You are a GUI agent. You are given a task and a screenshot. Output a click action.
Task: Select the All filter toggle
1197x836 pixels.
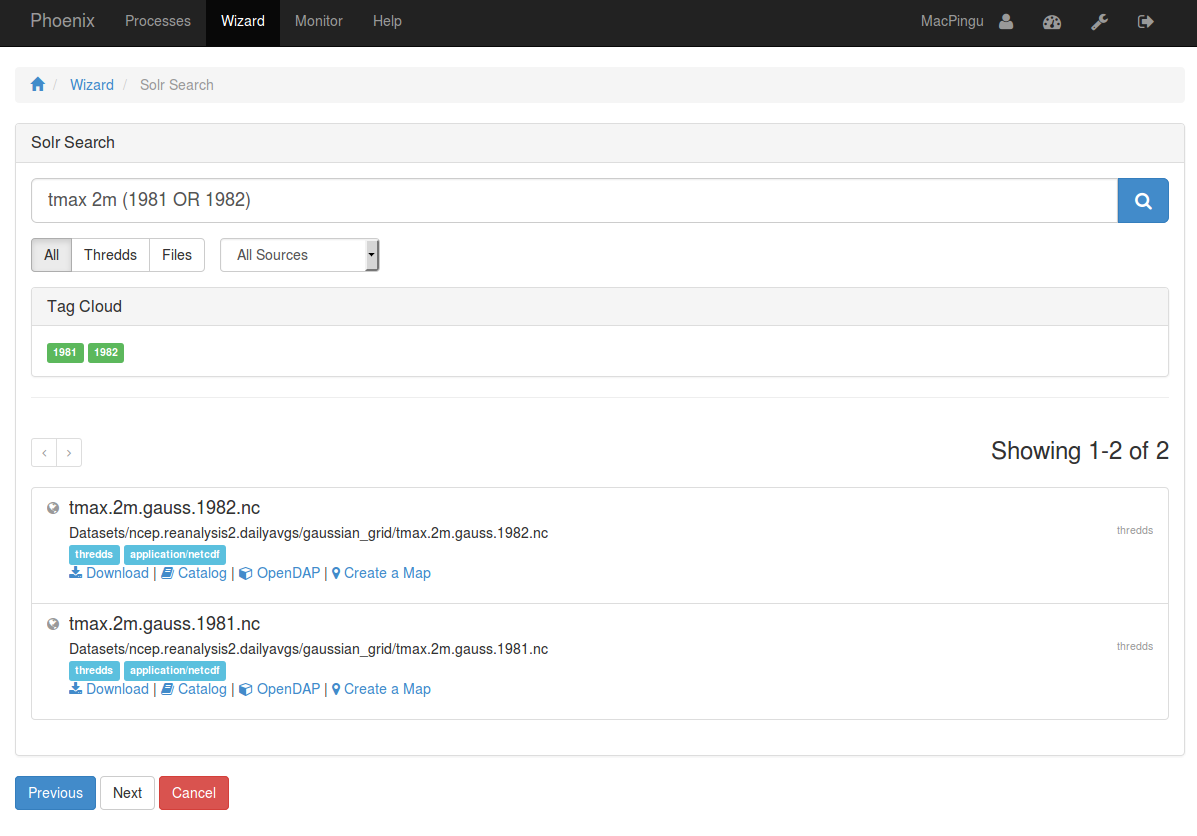click(51, 255)
